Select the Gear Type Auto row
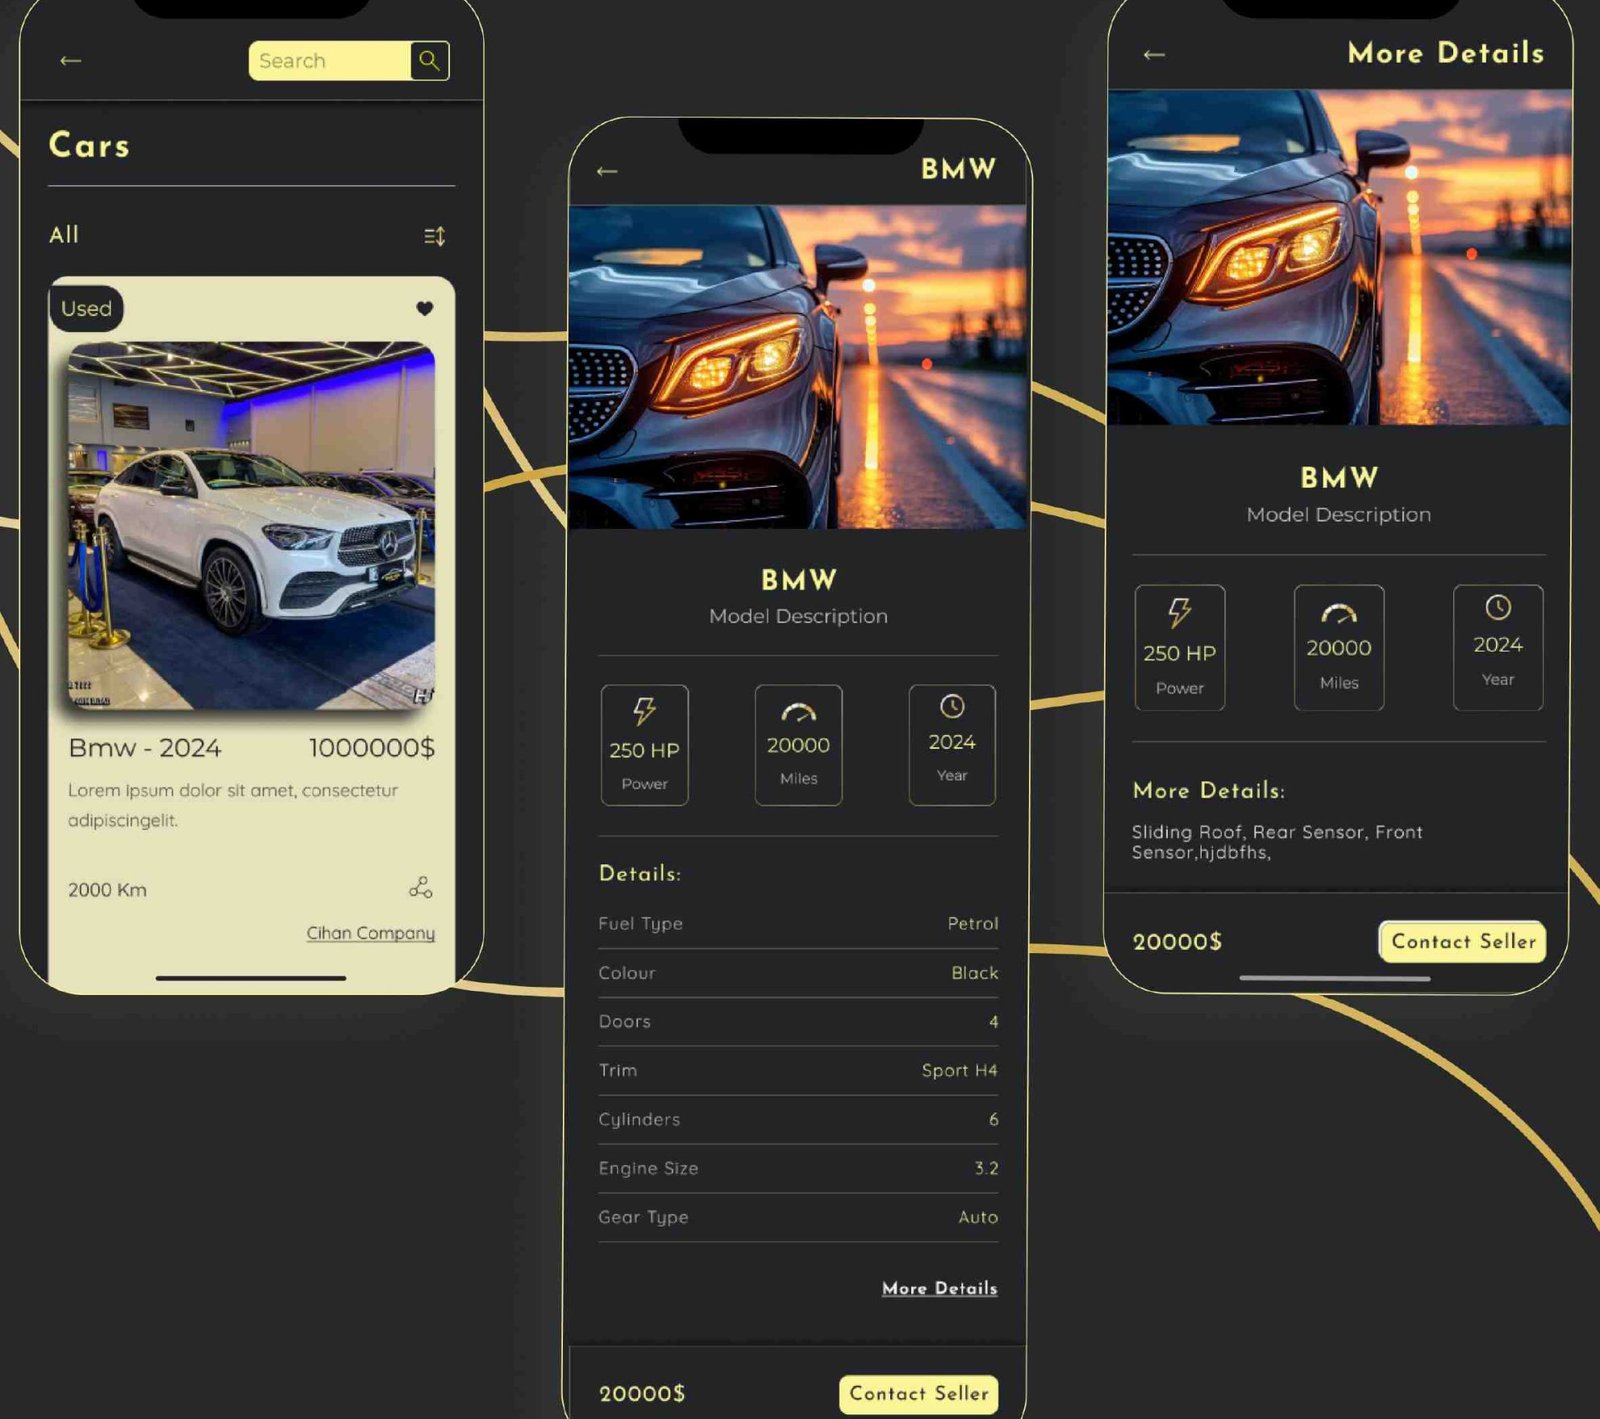Viewport: 1600px width, 1419px height. pyautogui.click(x=798, y=1218)
